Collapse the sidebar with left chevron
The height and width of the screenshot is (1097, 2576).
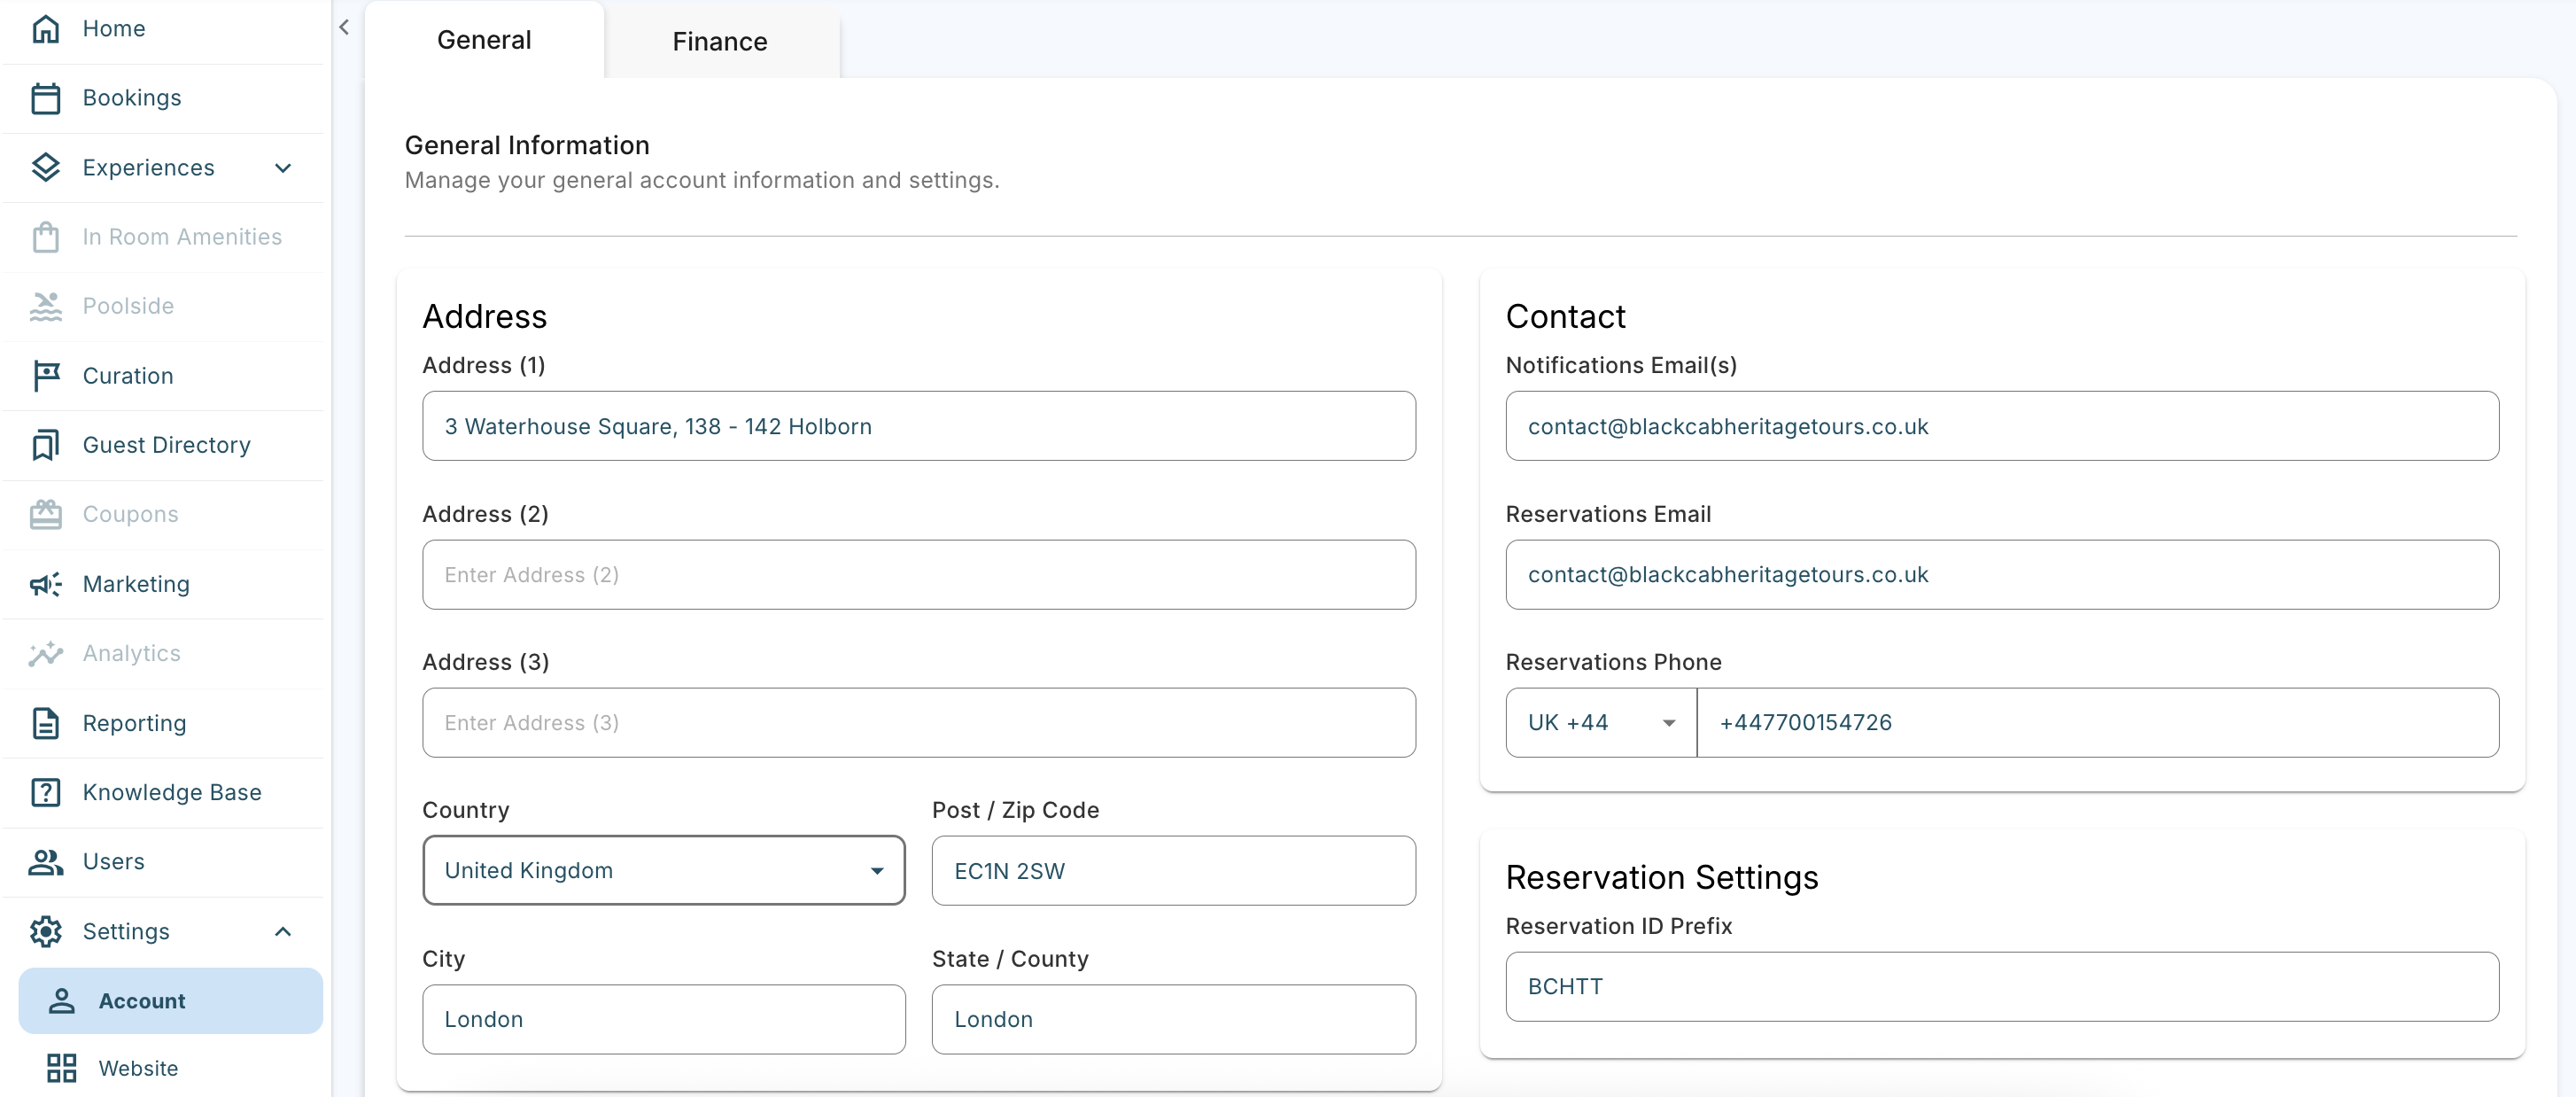[344, 28]
